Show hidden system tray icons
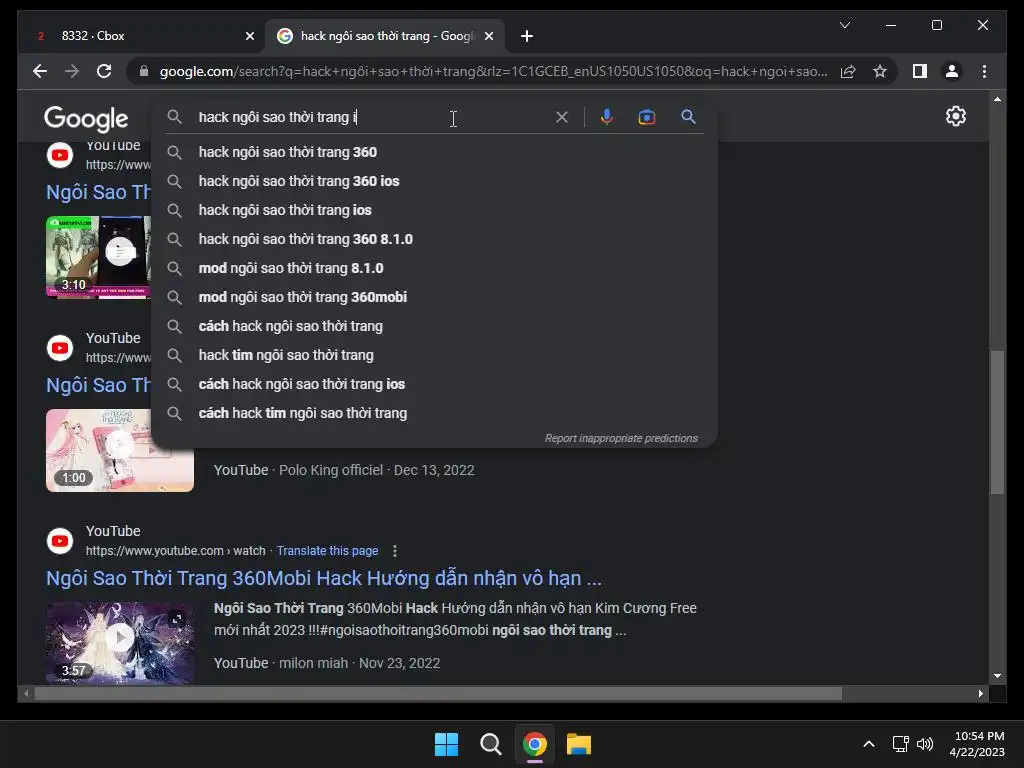This screenshot has height=768, width=1024. pos(869,744)
